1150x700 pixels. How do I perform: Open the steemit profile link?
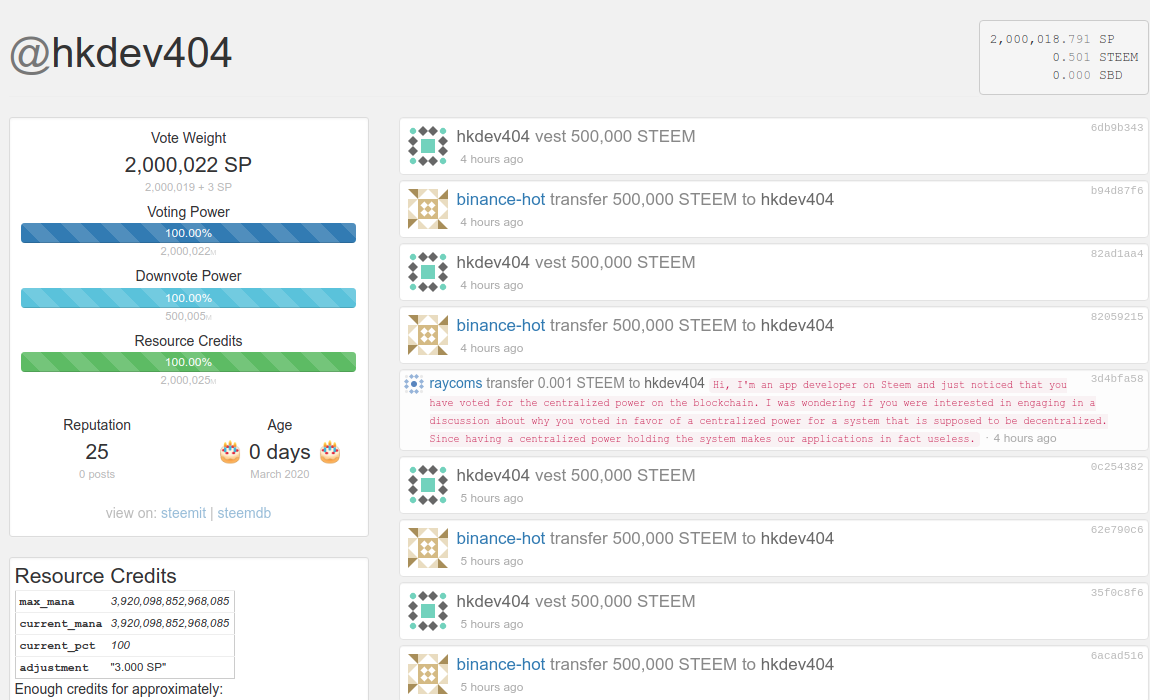(183, 513)
